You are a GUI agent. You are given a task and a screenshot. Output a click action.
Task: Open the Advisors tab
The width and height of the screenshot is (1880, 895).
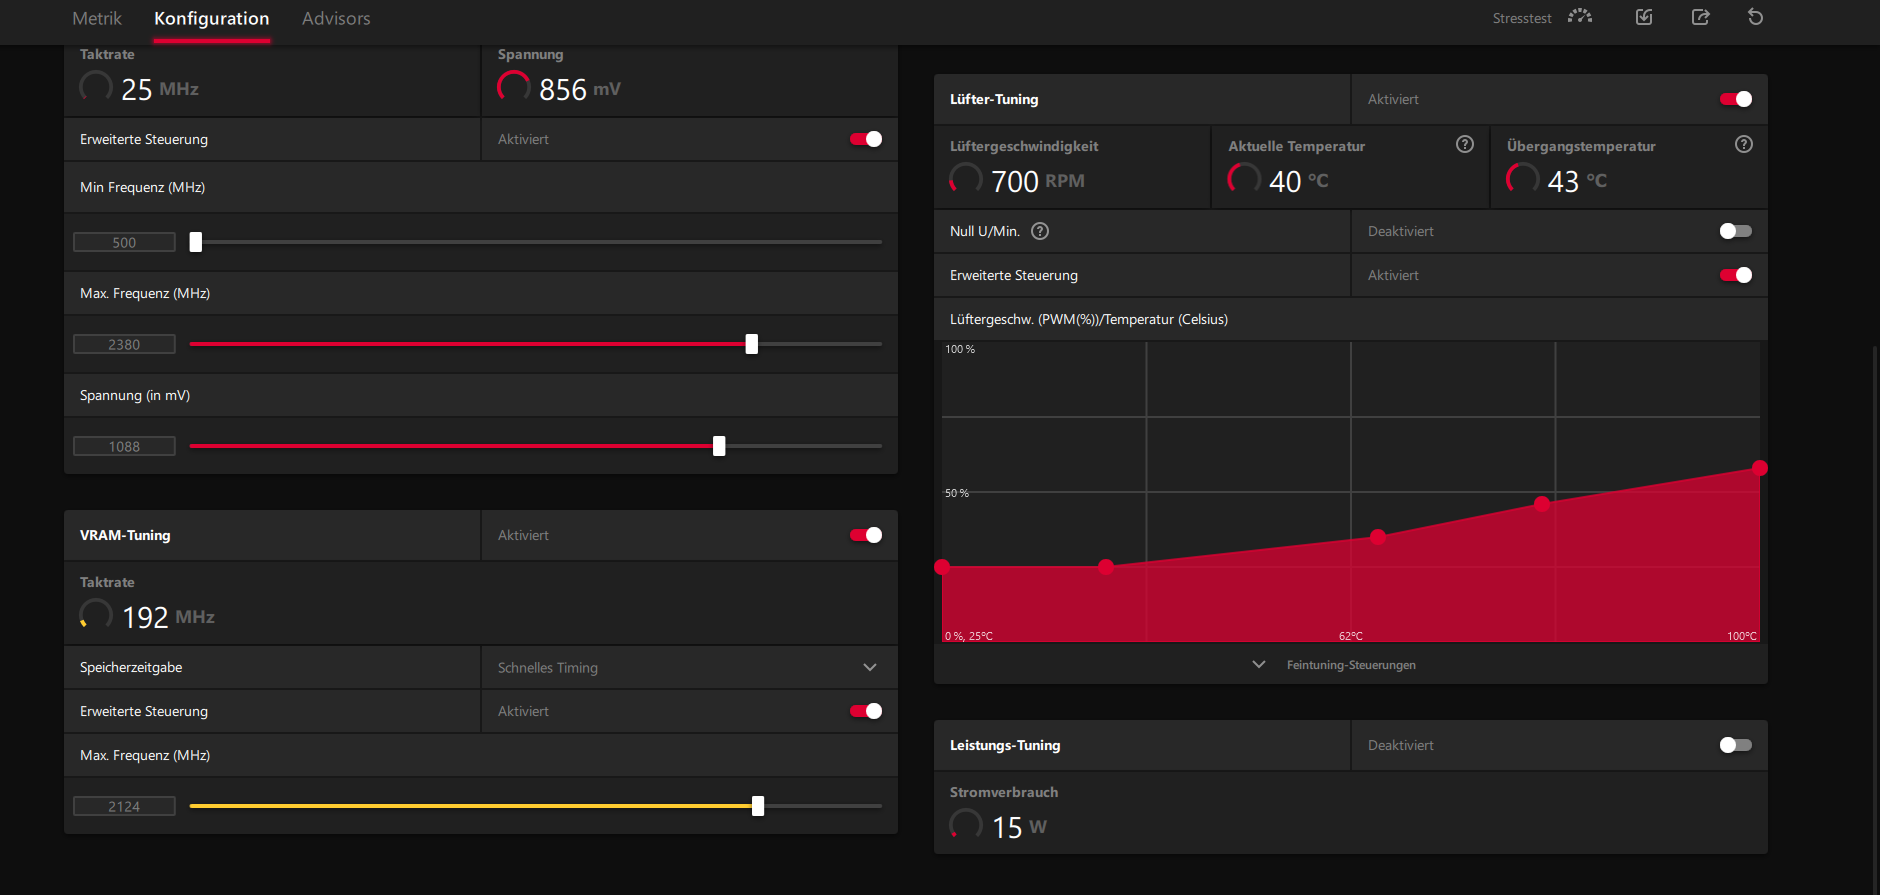[336, 18]
